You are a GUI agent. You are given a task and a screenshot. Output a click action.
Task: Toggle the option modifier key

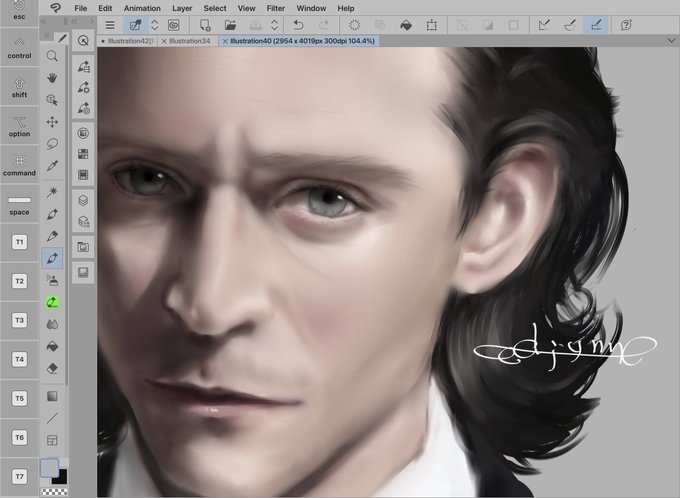tap(20, 126)
